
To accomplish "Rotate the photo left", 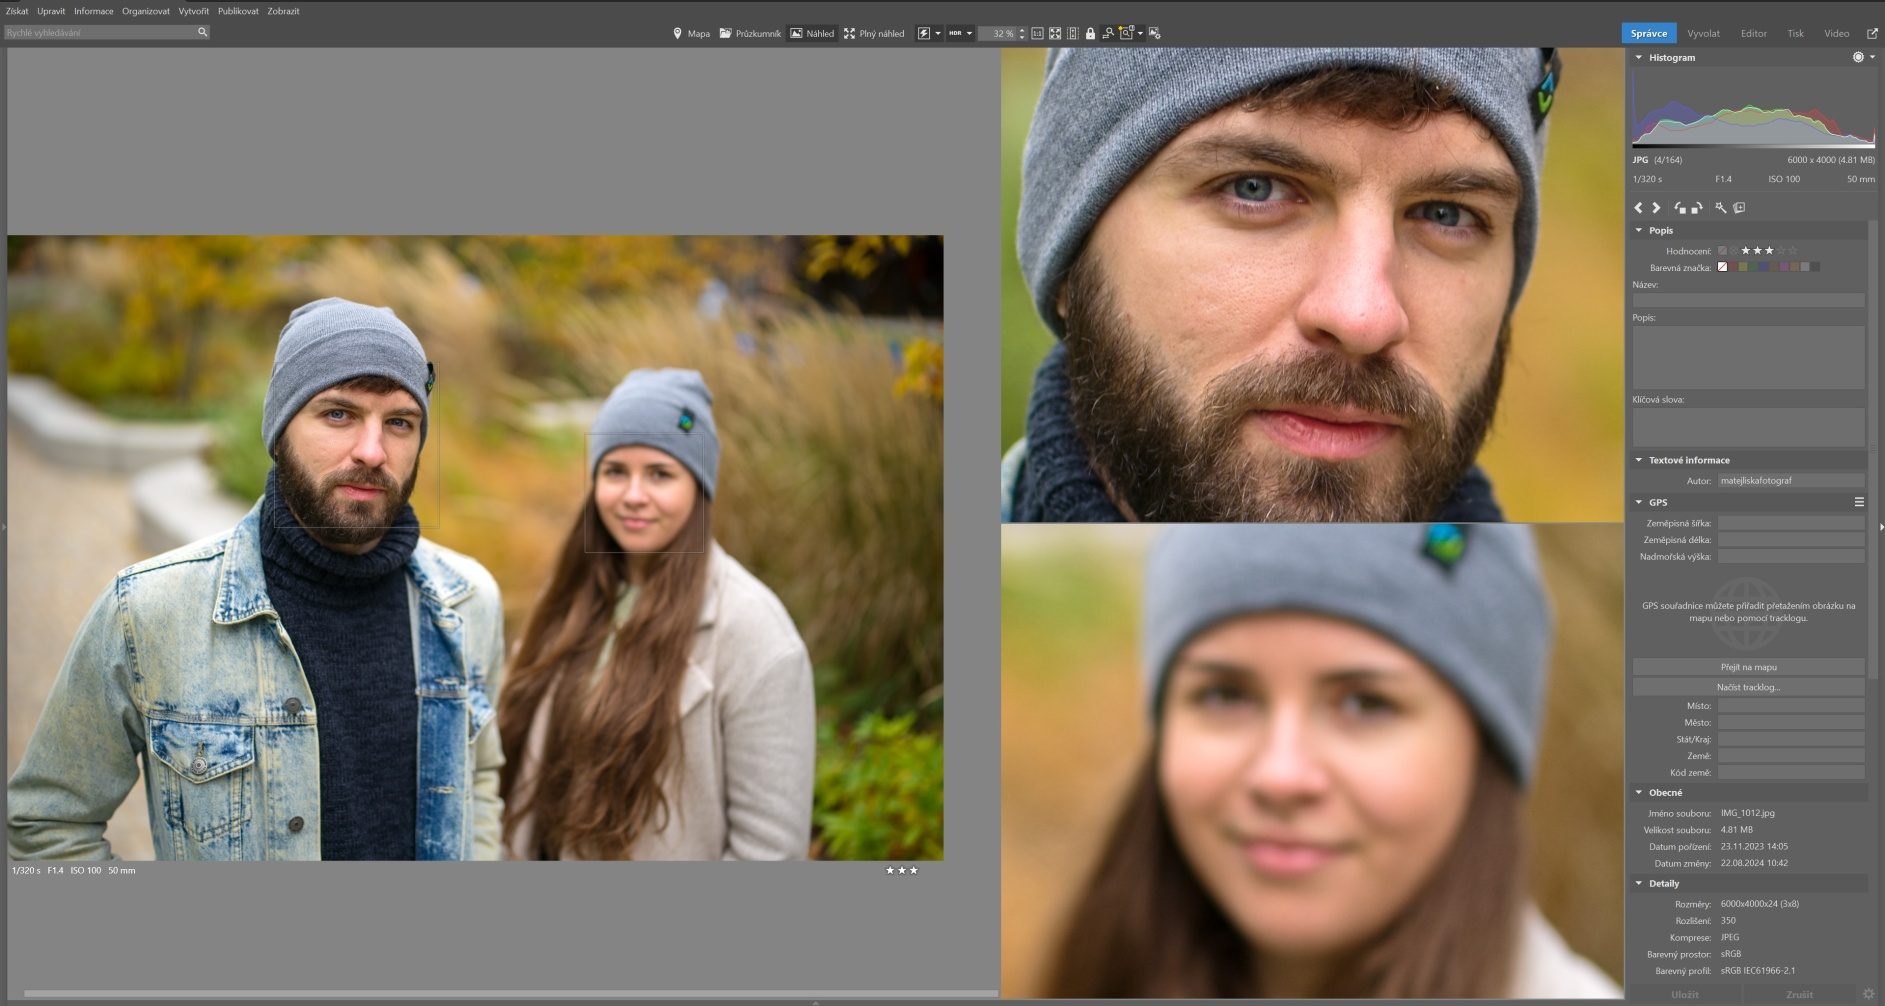I will coord(1680,208).
